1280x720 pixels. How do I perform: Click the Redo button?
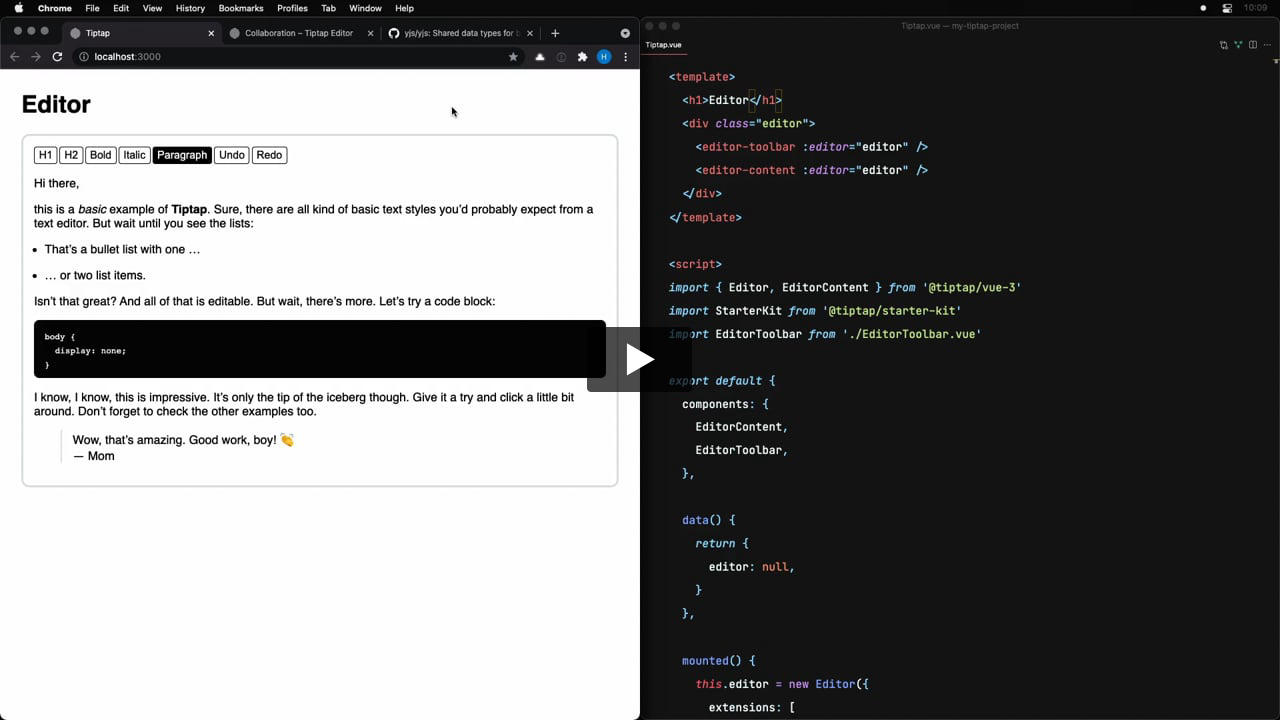(269, 155)
